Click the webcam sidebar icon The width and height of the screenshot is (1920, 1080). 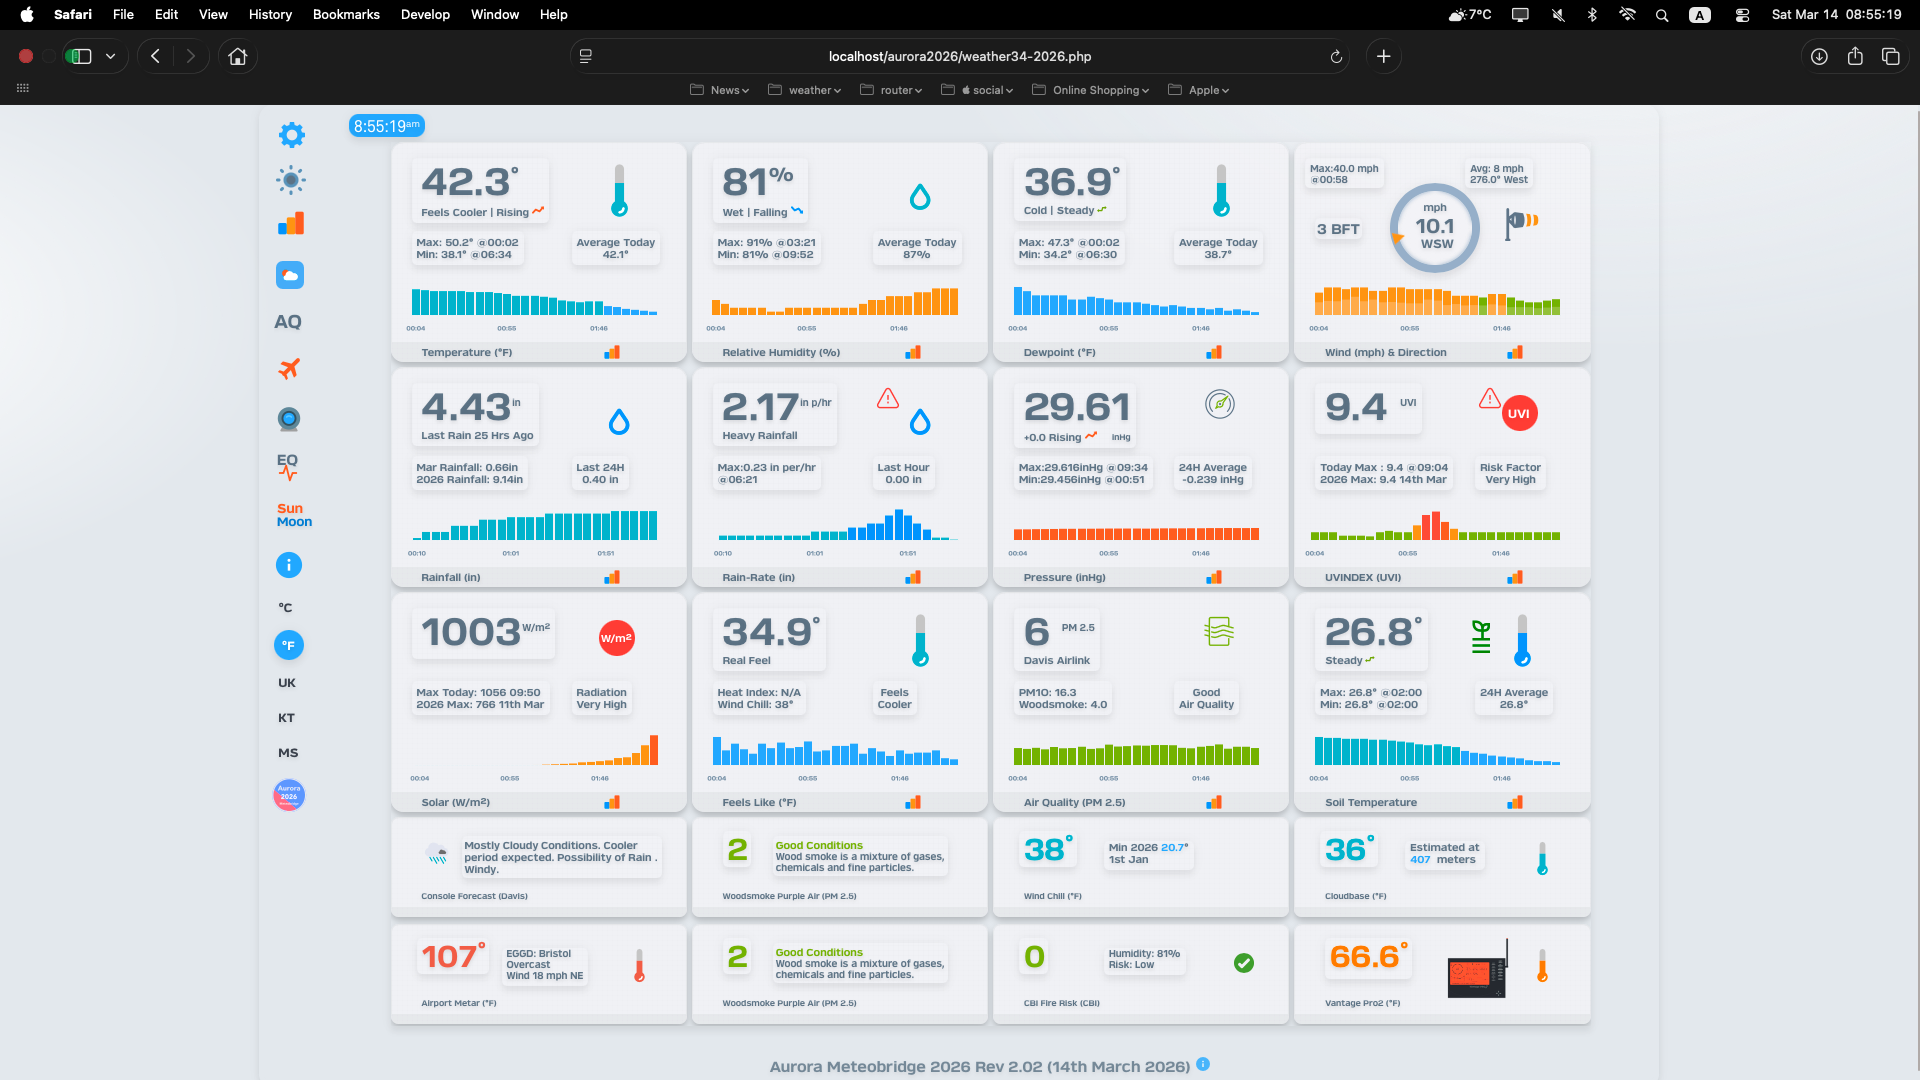(x=289, y=419)
